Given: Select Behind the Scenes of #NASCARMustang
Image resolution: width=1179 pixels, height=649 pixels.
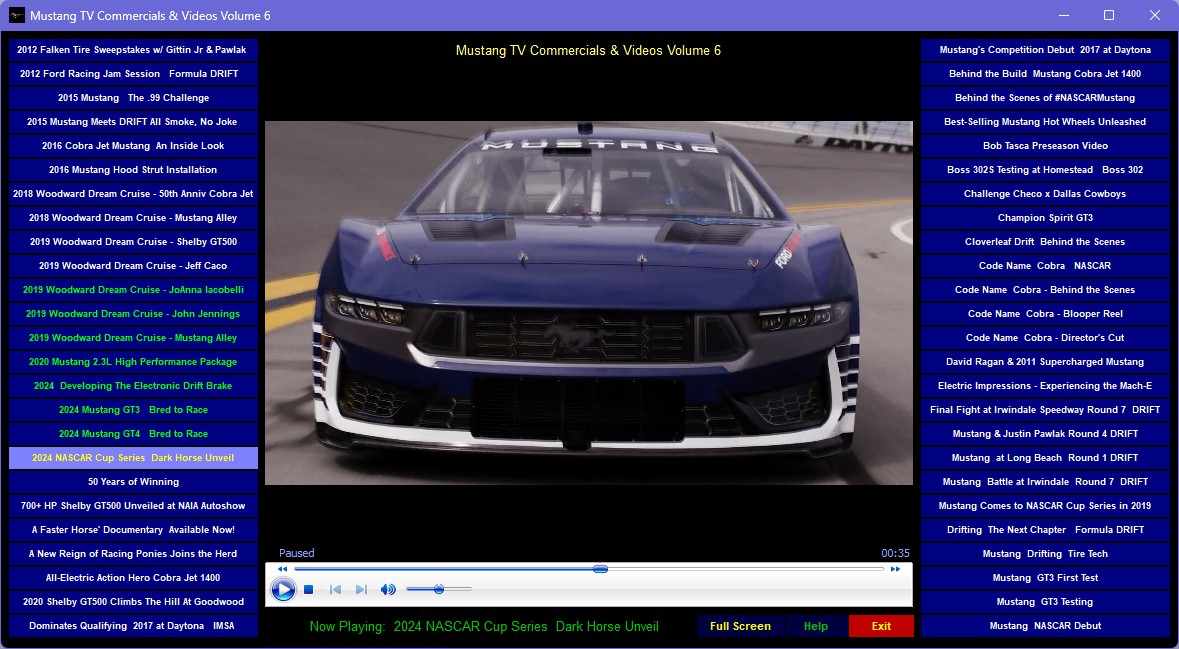Looking at the screenshot, I should point(1045,98).
